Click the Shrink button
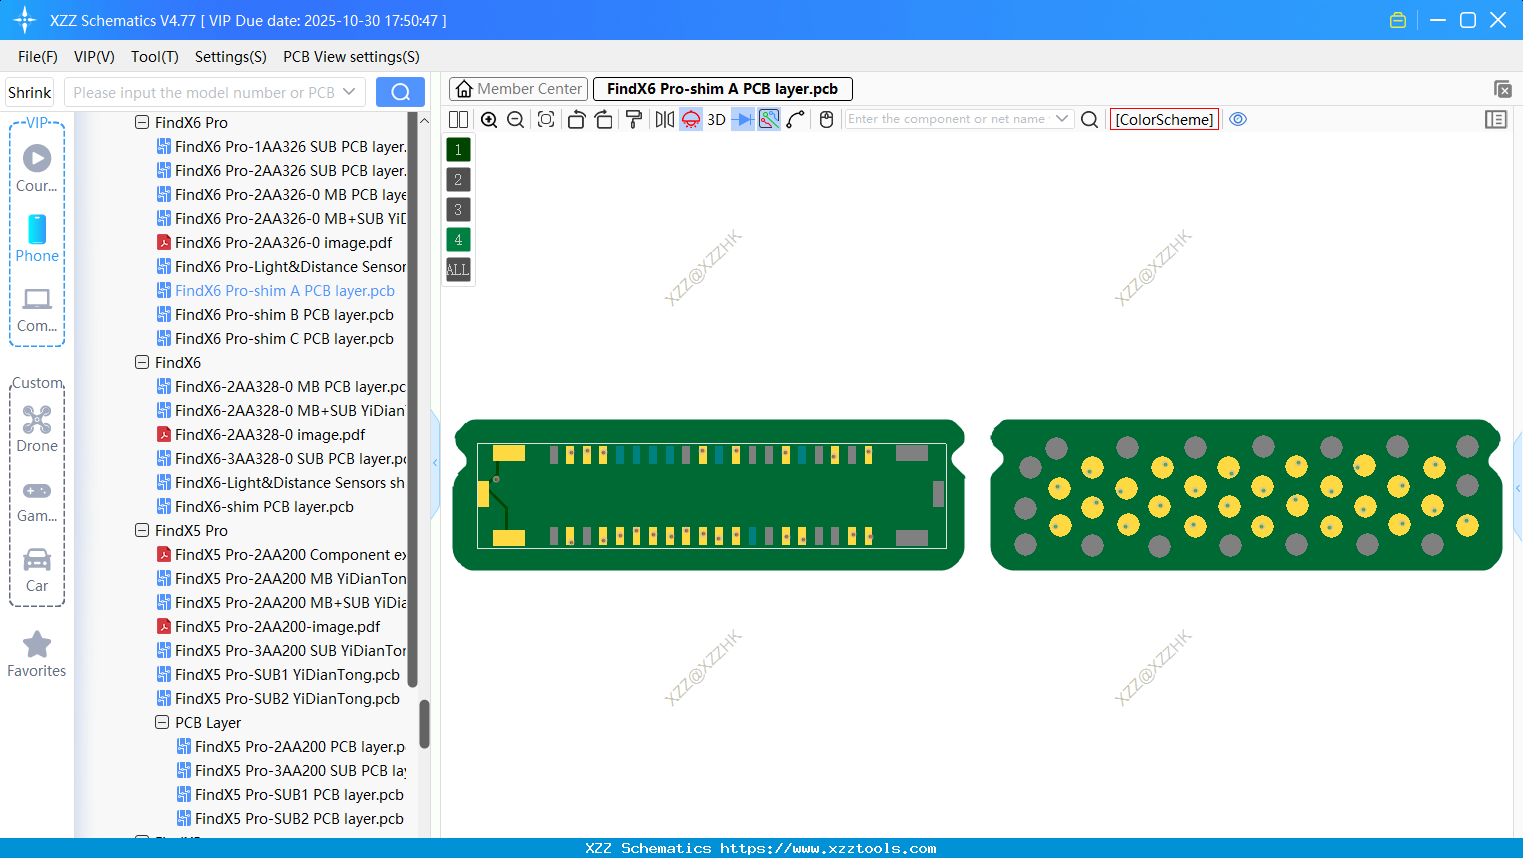1523x858 pixels. point(29,91)
